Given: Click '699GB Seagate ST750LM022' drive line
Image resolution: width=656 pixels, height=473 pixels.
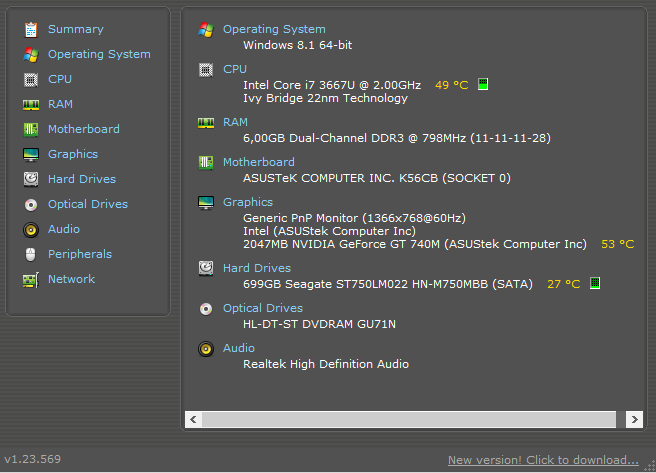Looking at the screenshot, I should pos(388,284).
